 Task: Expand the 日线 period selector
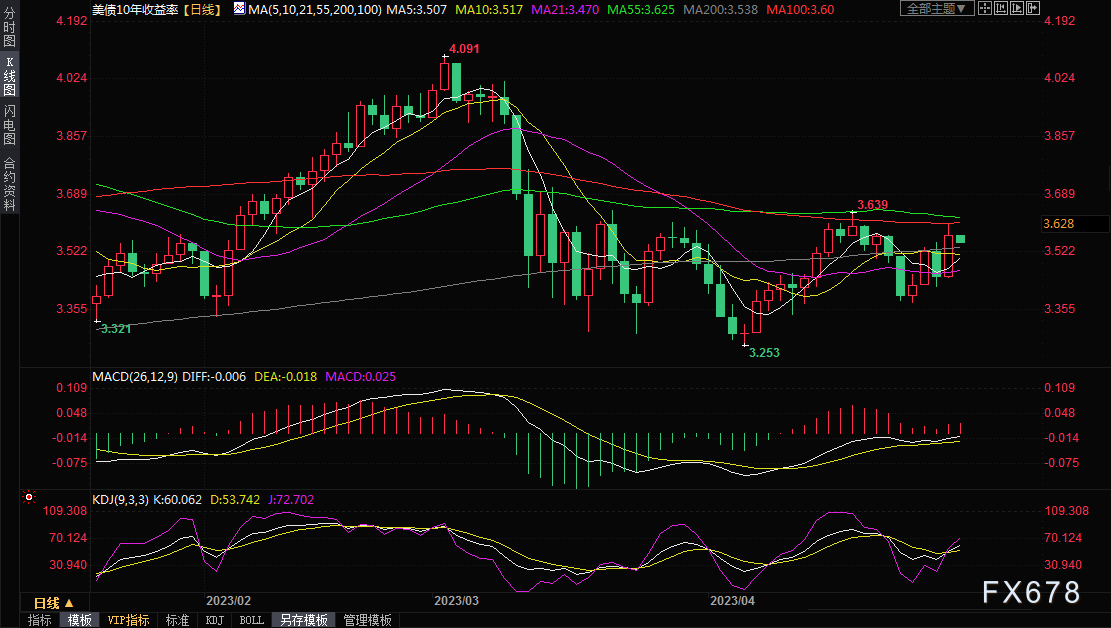coord(53,603)
